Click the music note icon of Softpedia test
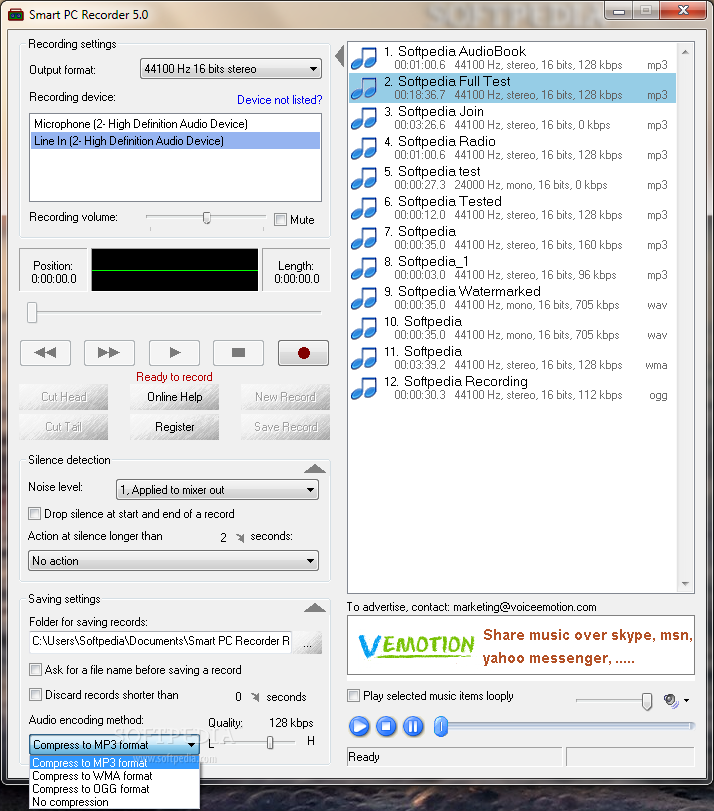The height and width of the screenshot is (811, 714). pos(364,178)
